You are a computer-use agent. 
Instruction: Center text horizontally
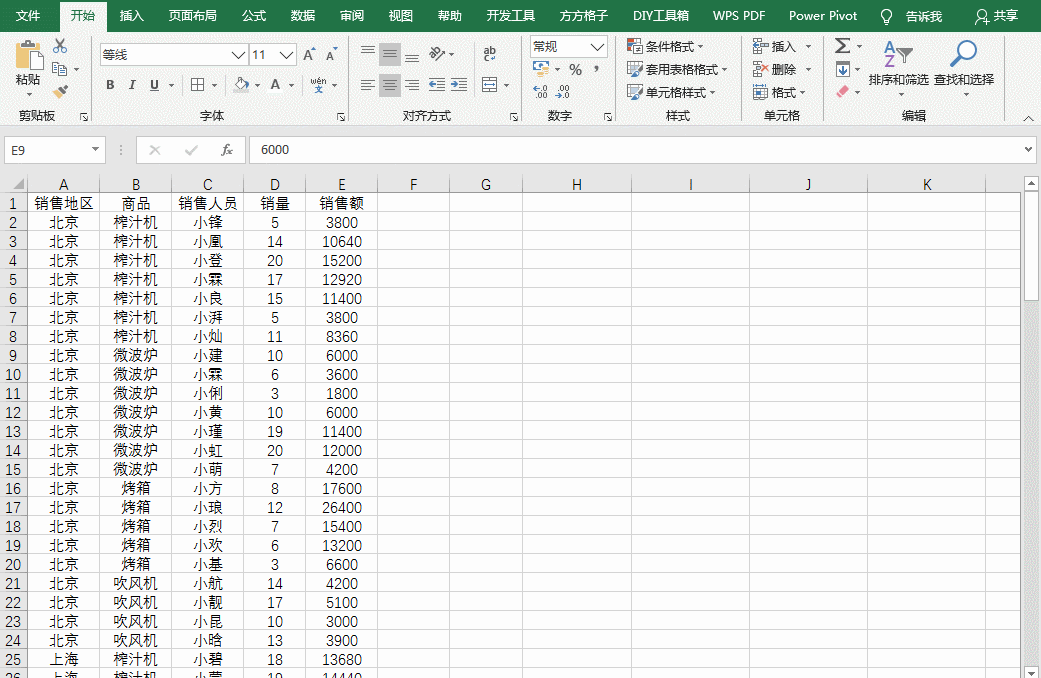[x=390, y=85]
